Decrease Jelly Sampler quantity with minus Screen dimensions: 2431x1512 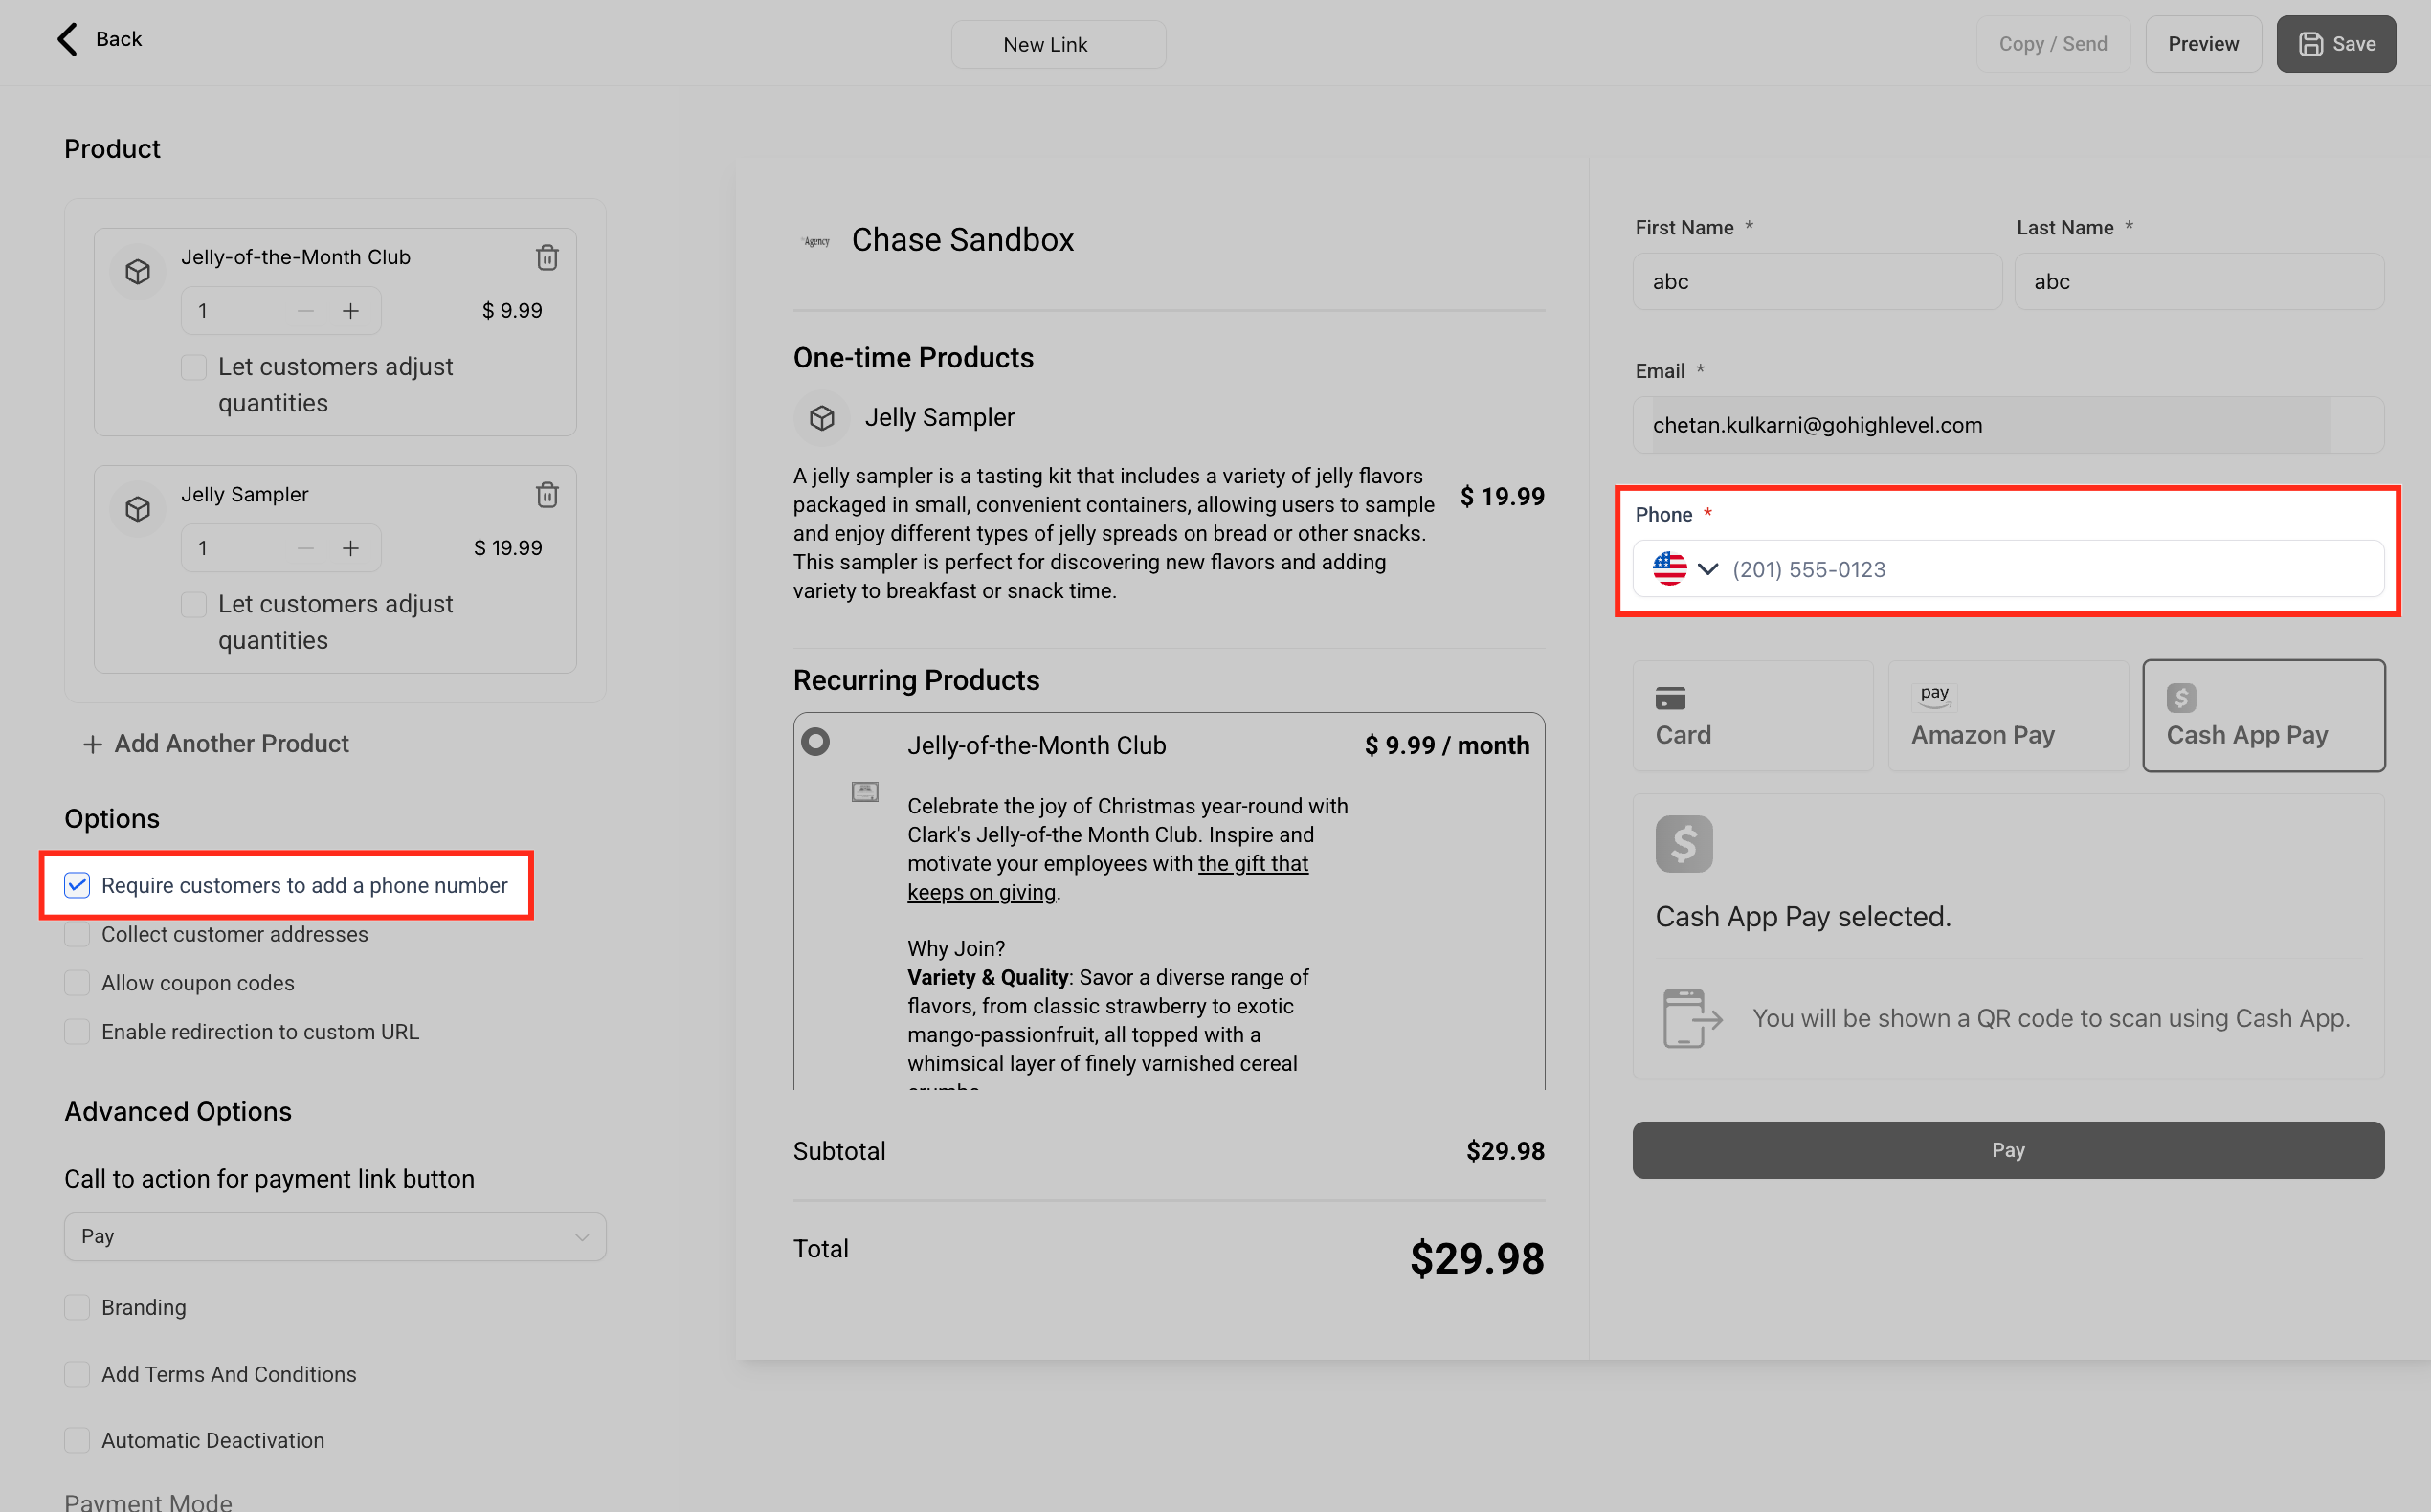tap(305, 548)
